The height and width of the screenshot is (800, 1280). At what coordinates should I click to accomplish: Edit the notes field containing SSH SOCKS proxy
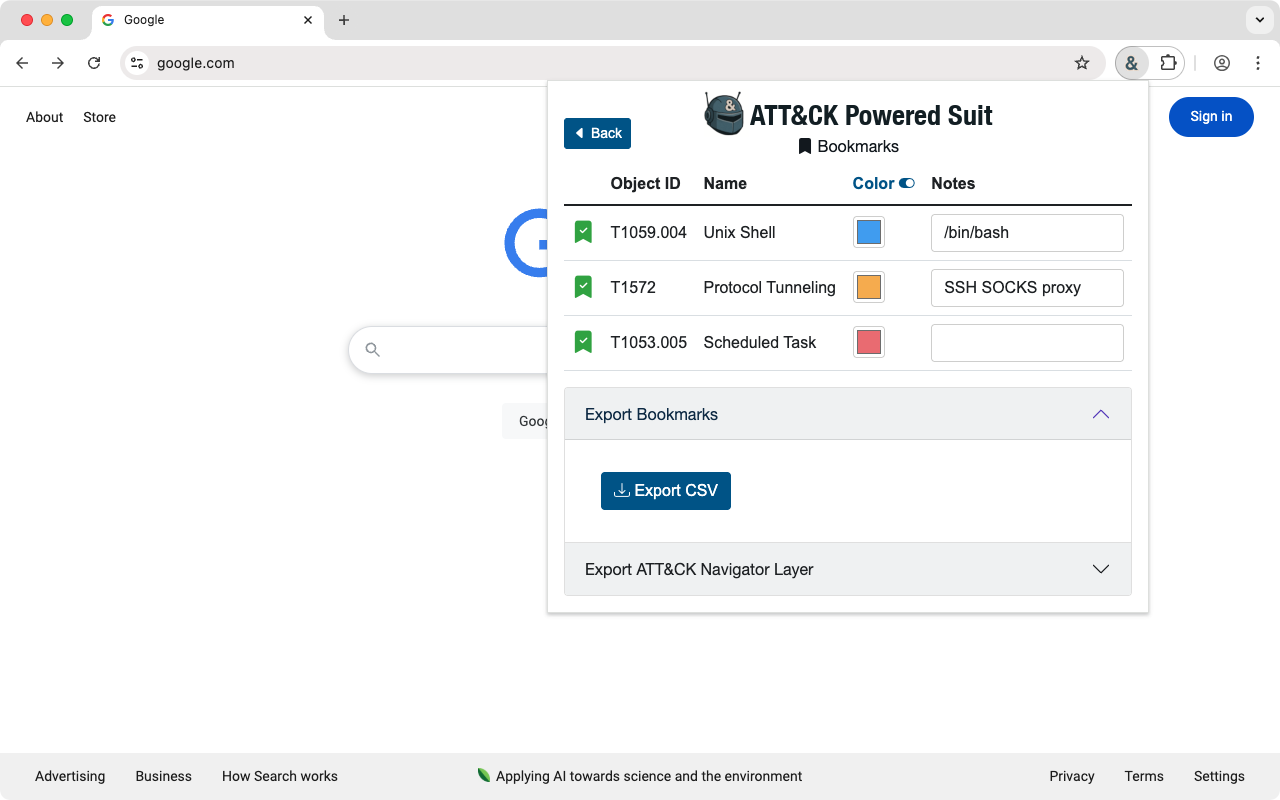1027,288
